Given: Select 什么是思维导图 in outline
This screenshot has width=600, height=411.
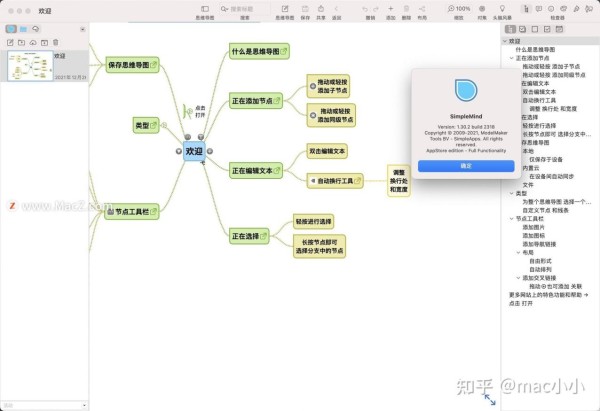Looking at the screenshot, I should [535, 49].
